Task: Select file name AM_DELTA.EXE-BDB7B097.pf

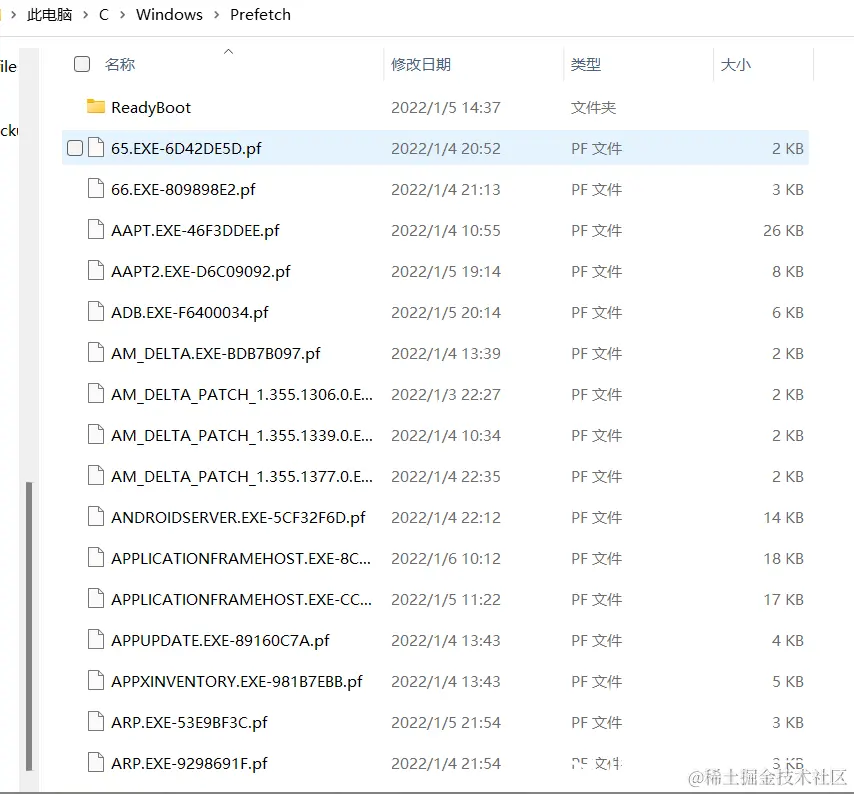Action: tap(216, 353)
